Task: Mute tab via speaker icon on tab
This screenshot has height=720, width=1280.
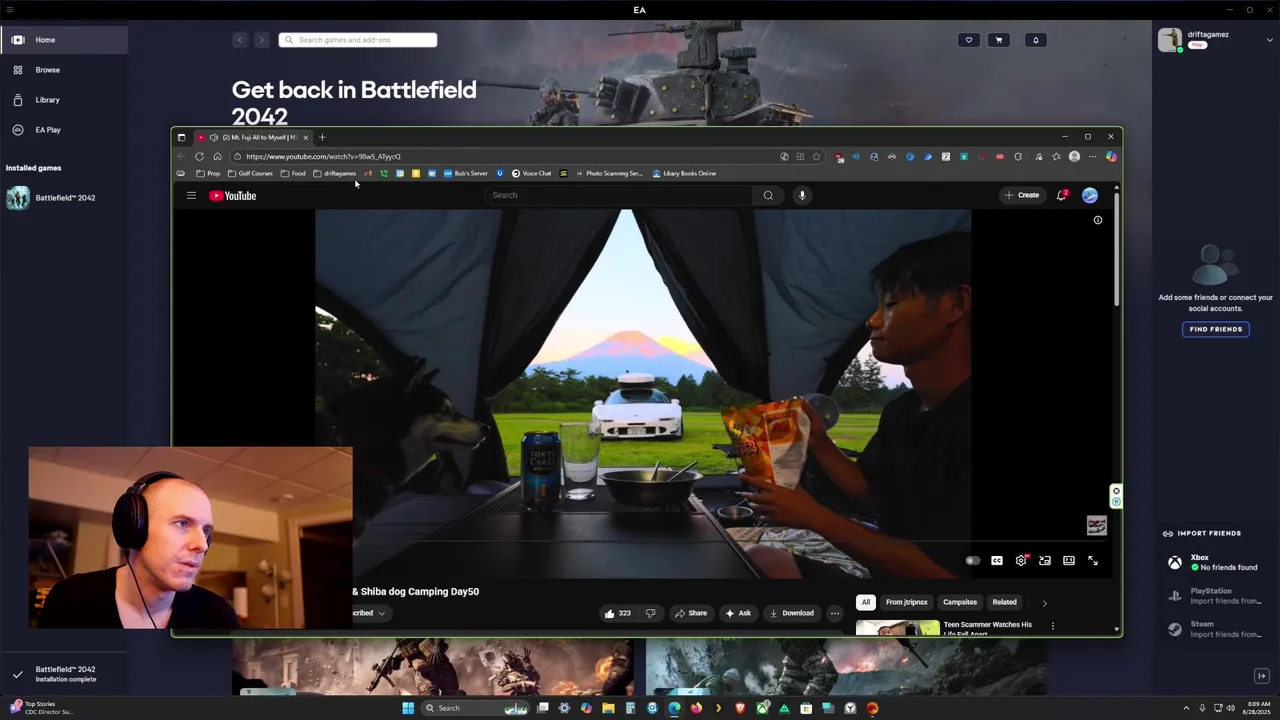Action: click(213, 137)
